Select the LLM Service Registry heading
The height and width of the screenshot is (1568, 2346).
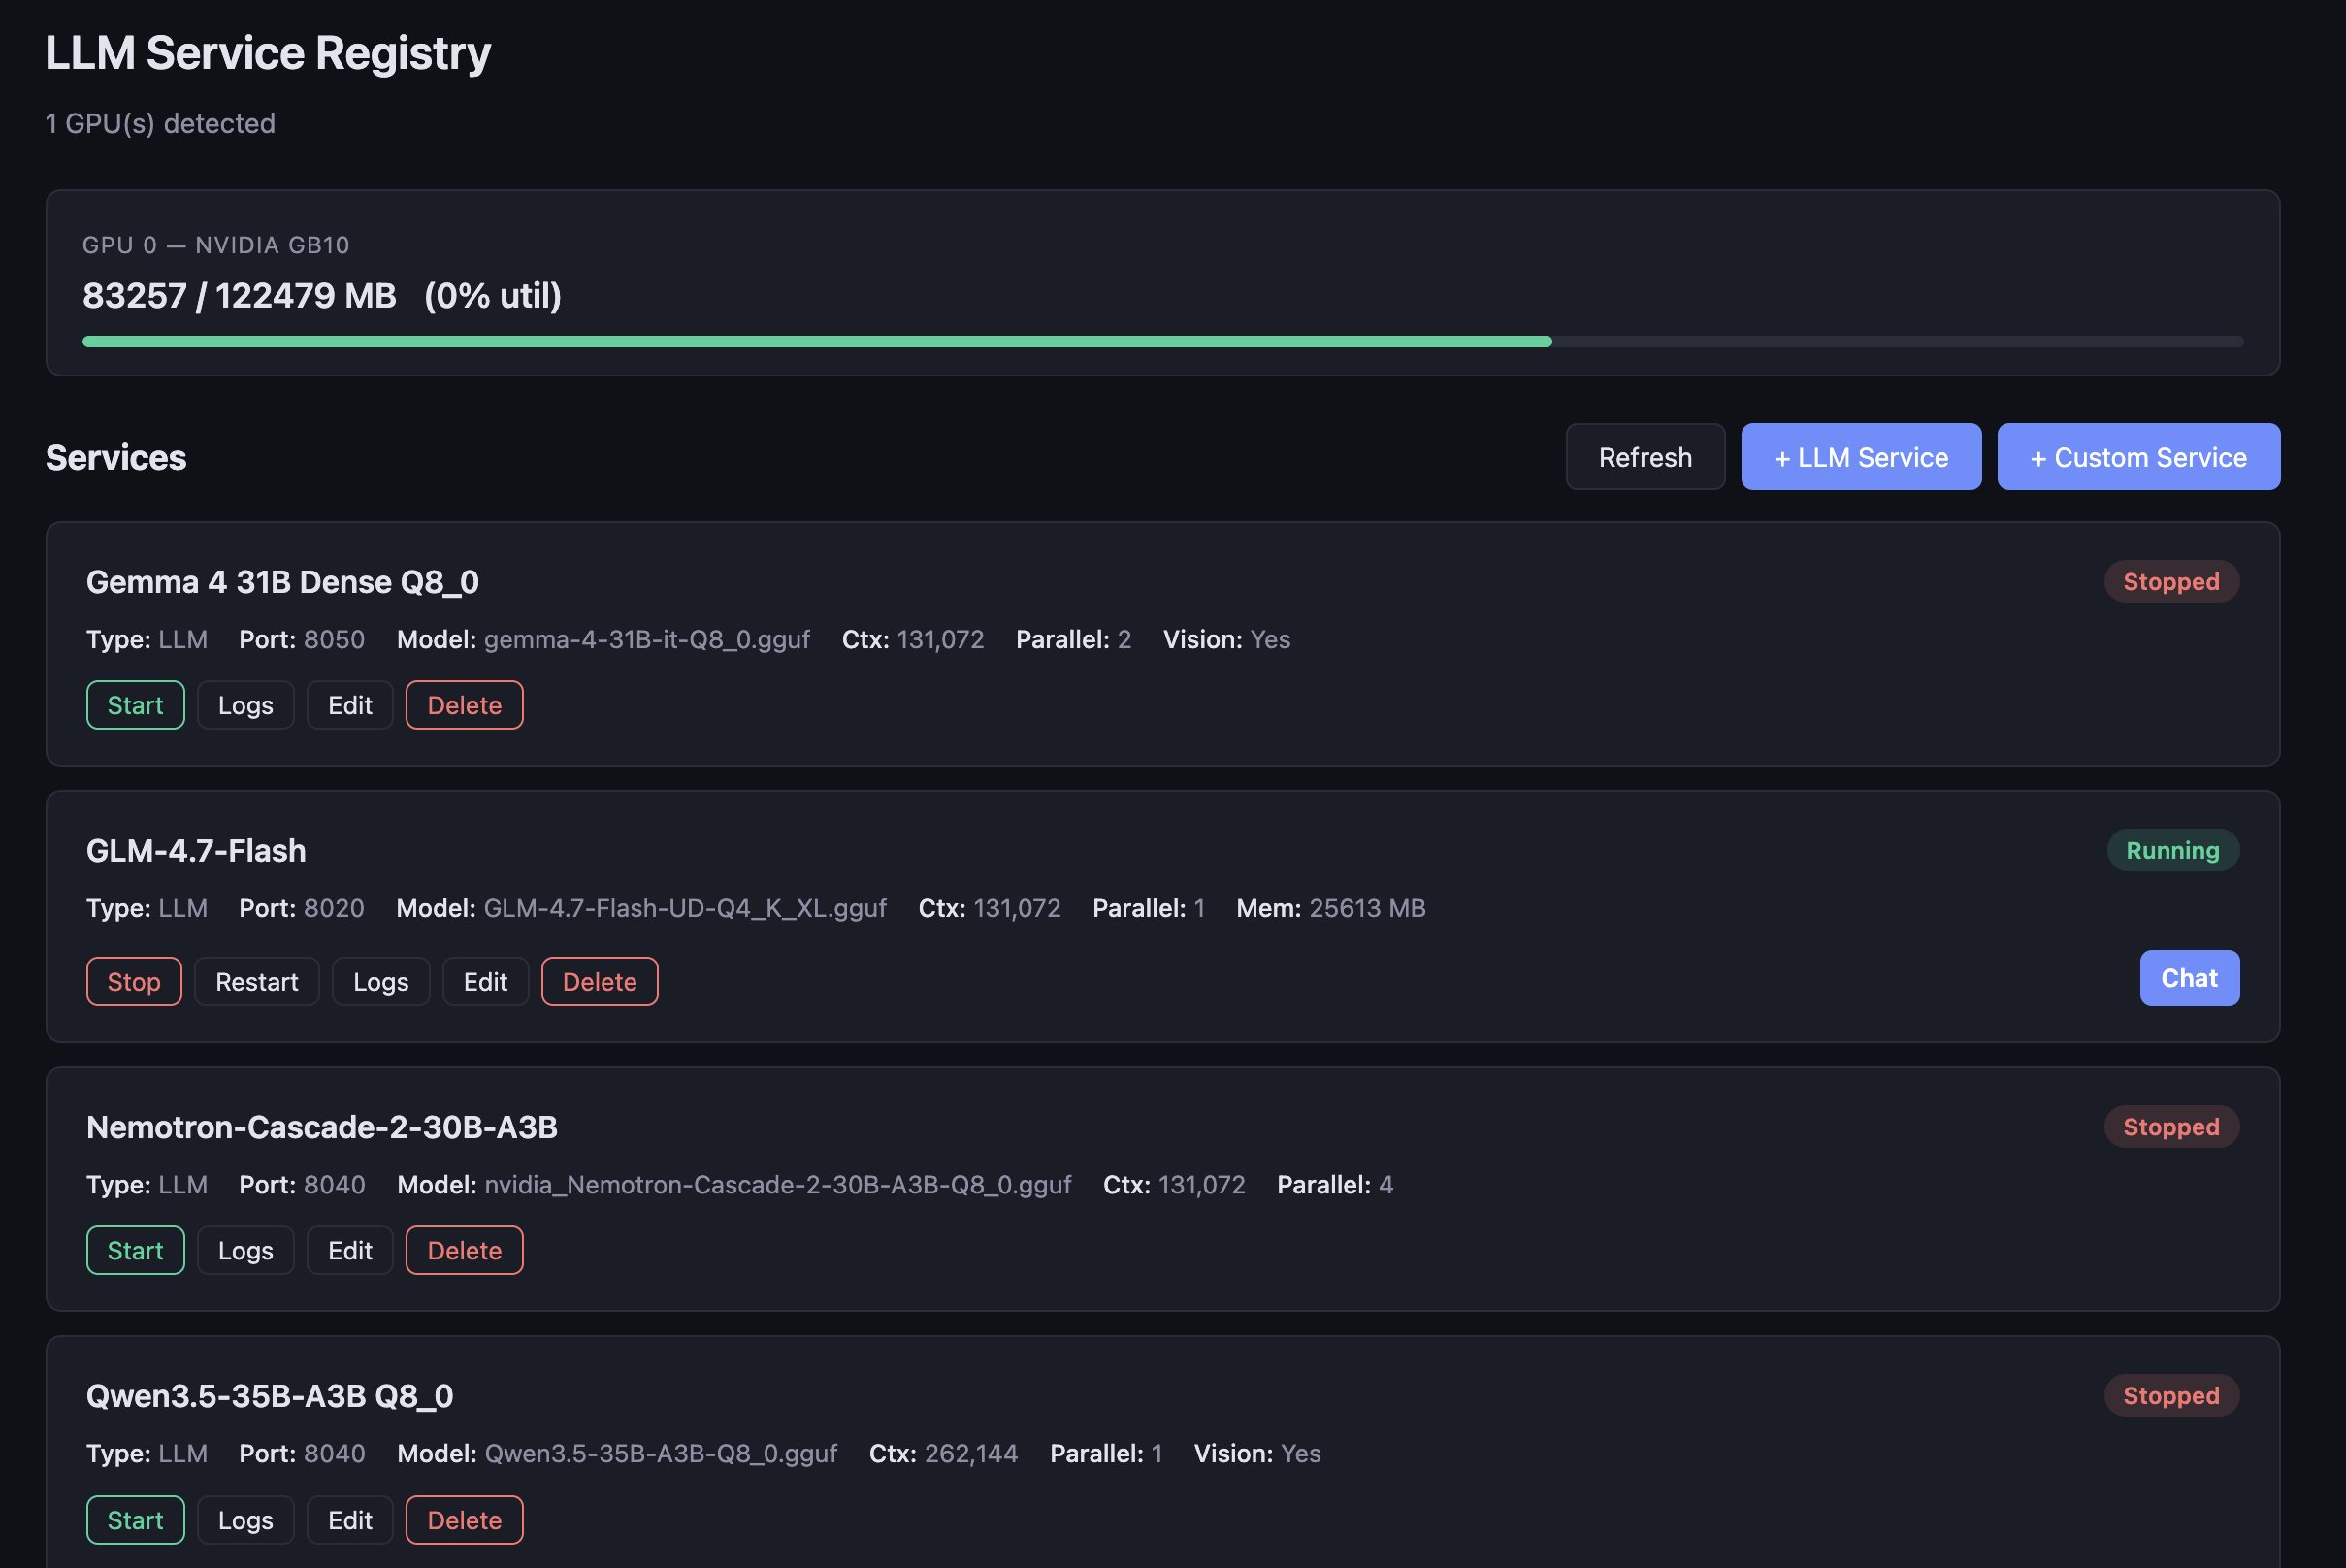click(268, 53)
